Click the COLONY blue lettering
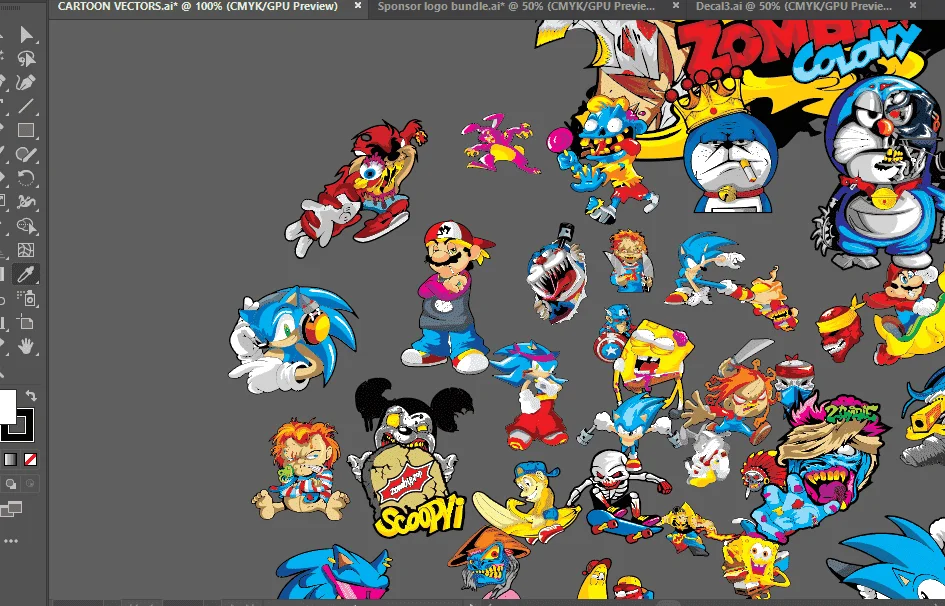945x606 pixels. [856, 54]
